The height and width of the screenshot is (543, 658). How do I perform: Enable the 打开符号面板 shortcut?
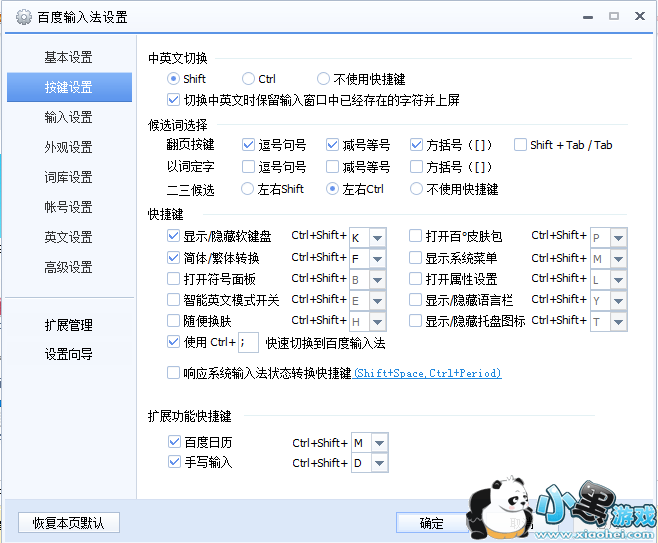click(x=173, y=279)
